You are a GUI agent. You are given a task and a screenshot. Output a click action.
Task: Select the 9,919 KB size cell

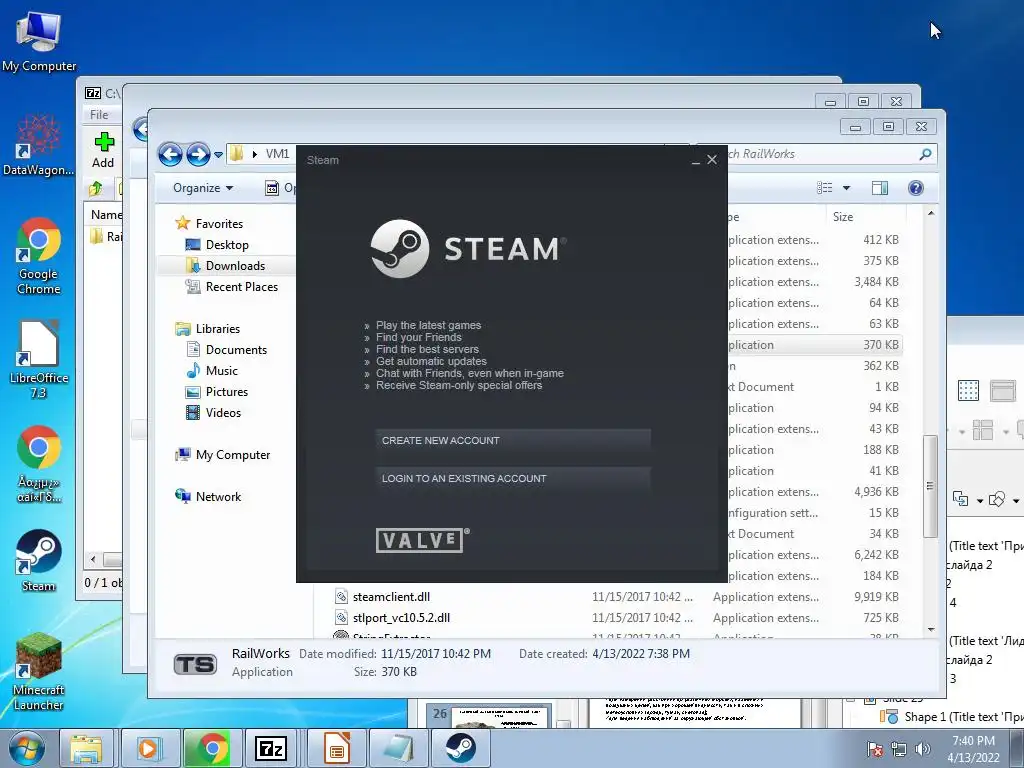click(x=876, y=597)
